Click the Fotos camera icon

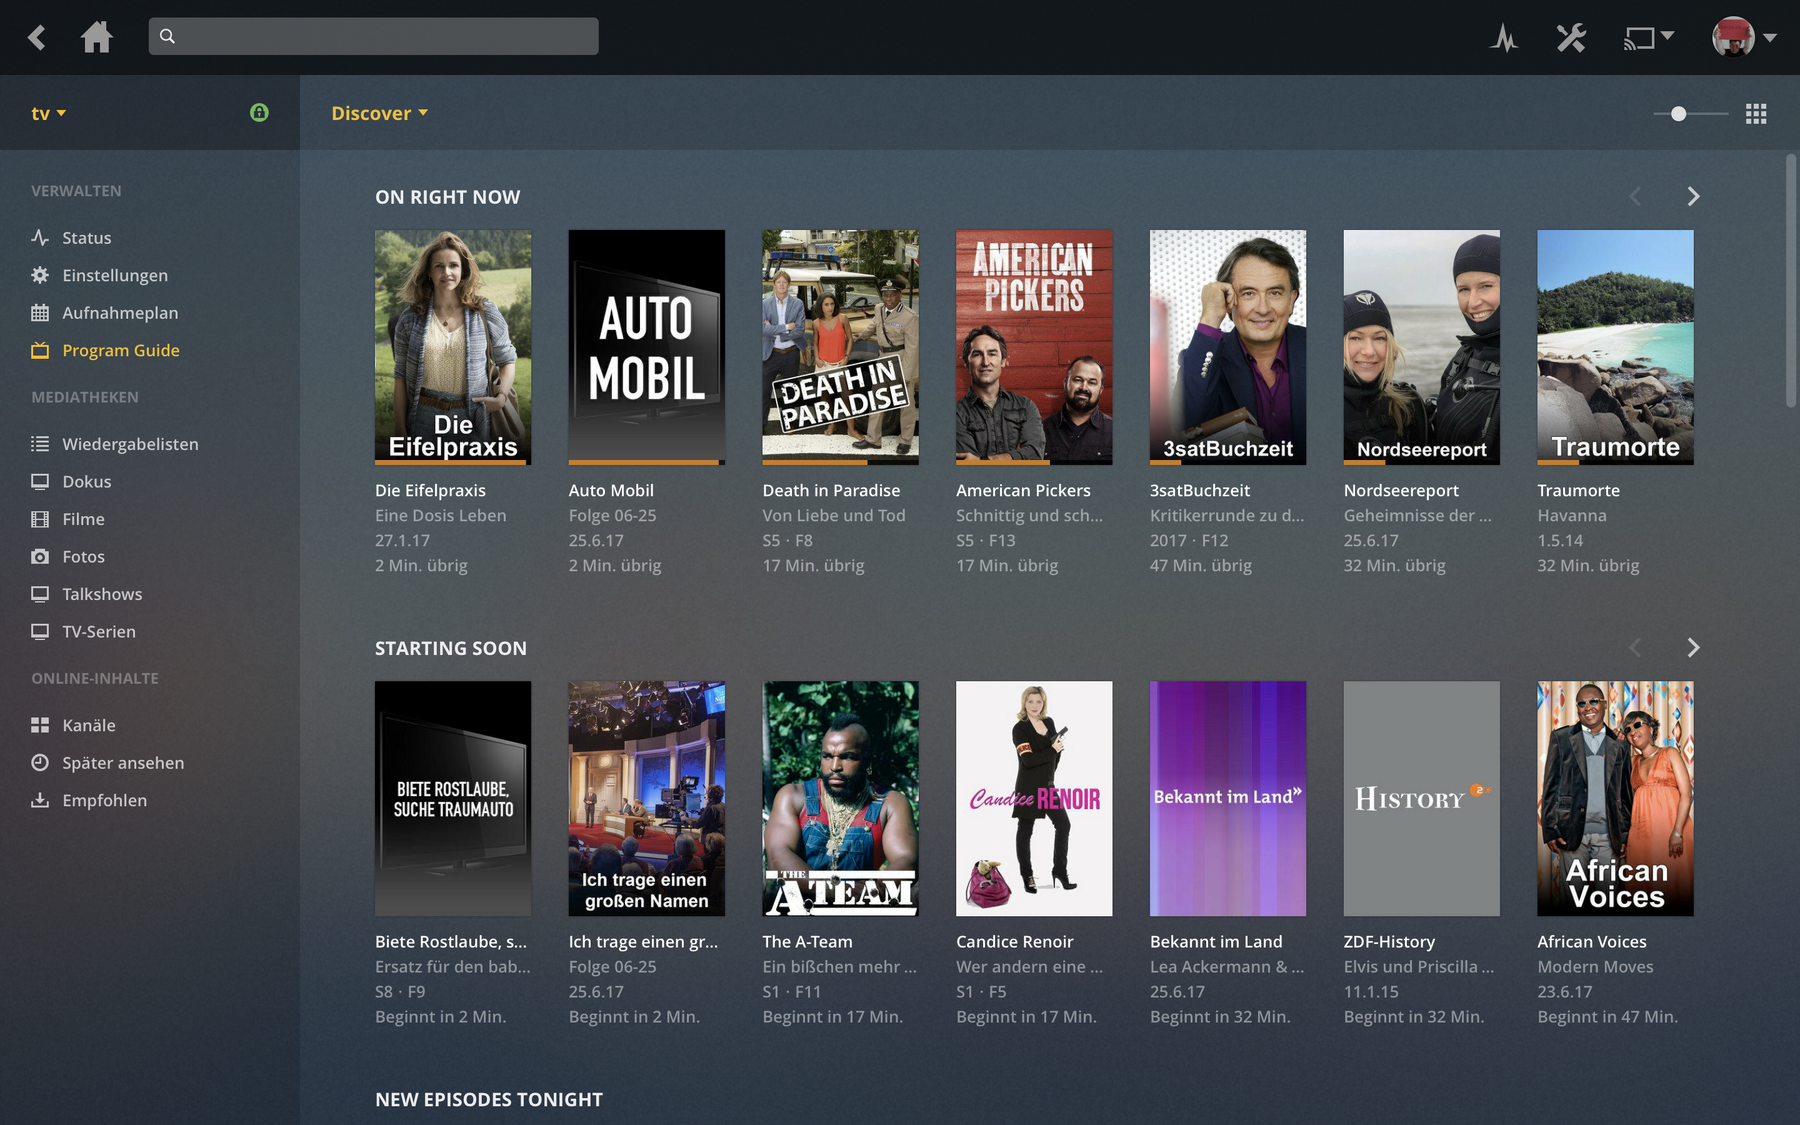[x=40, y=556]
